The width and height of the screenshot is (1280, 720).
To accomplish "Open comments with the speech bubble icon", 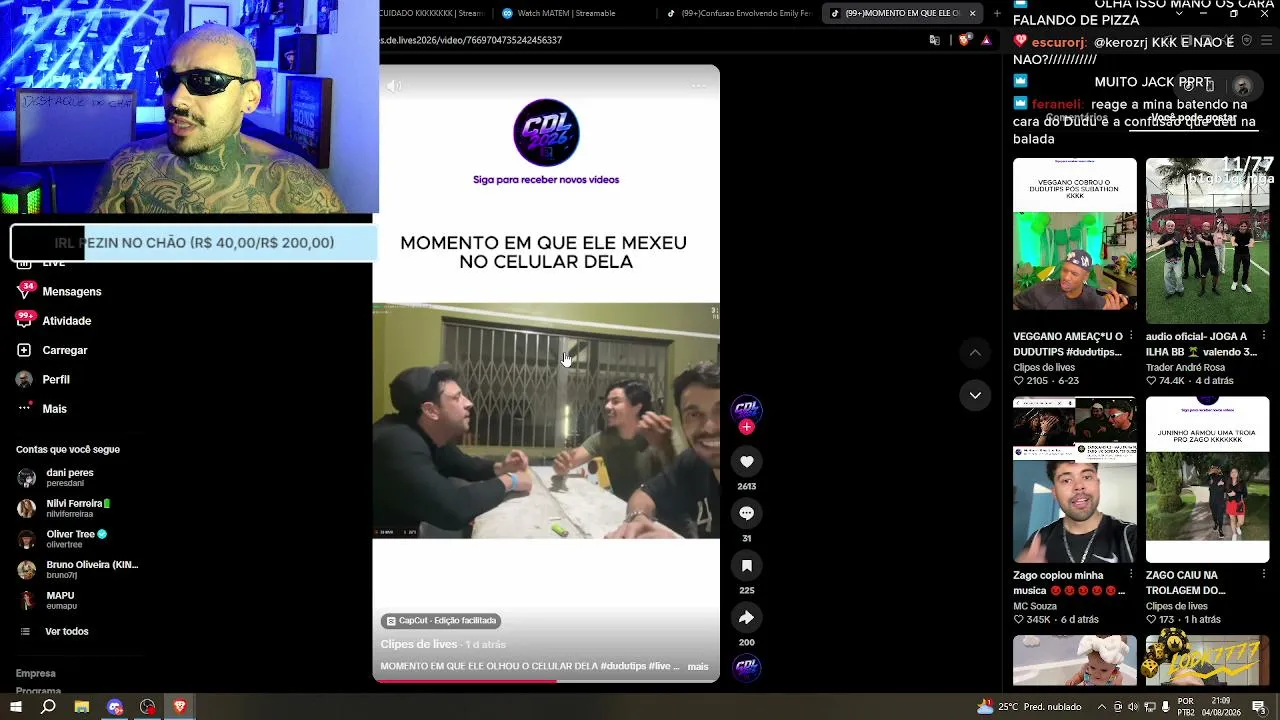I will [x=746, y=513].
